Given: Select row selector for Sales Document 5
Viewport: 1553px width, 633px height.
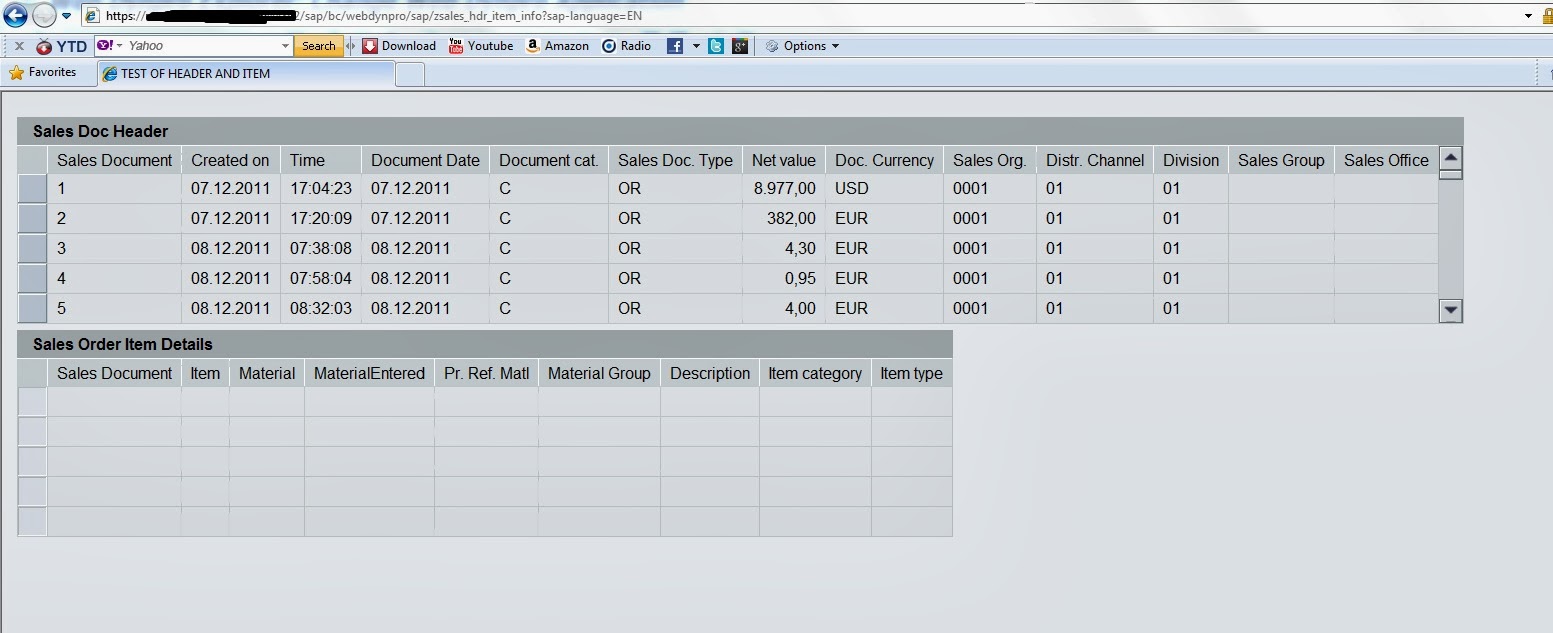Looking at the screenshot, I should click(33, 309).
